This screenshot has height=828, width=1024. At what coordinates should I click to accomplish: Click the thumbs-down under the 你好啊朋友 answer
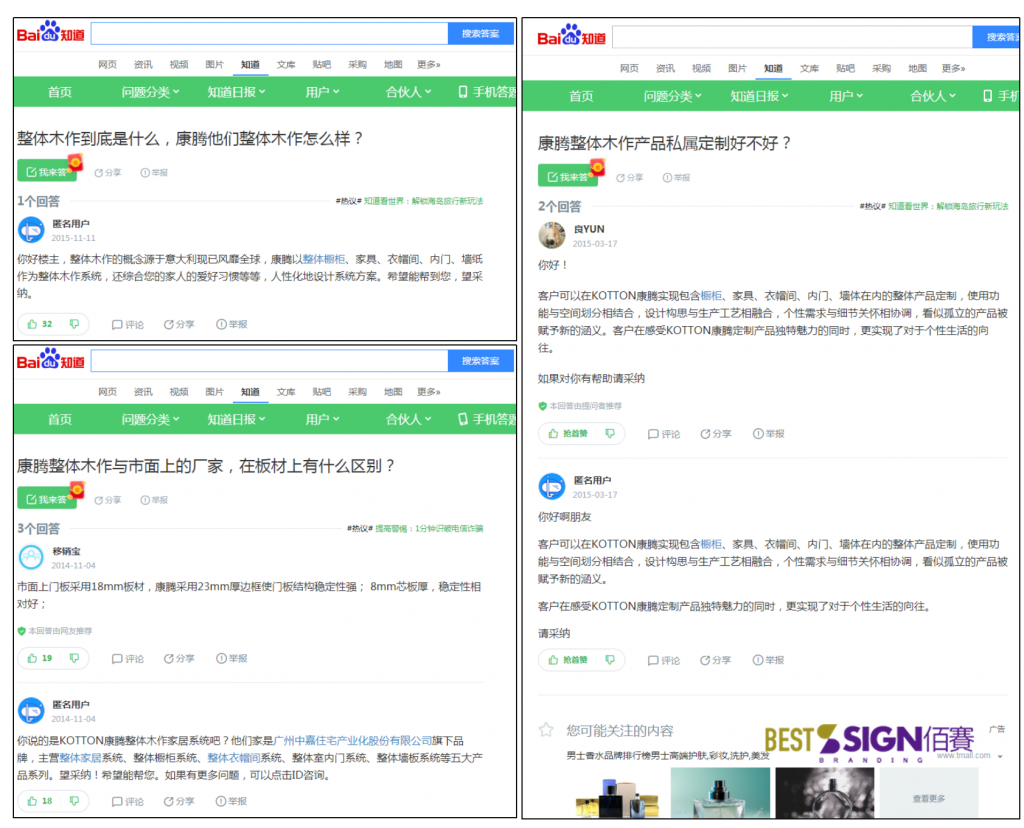coord(610,660)
